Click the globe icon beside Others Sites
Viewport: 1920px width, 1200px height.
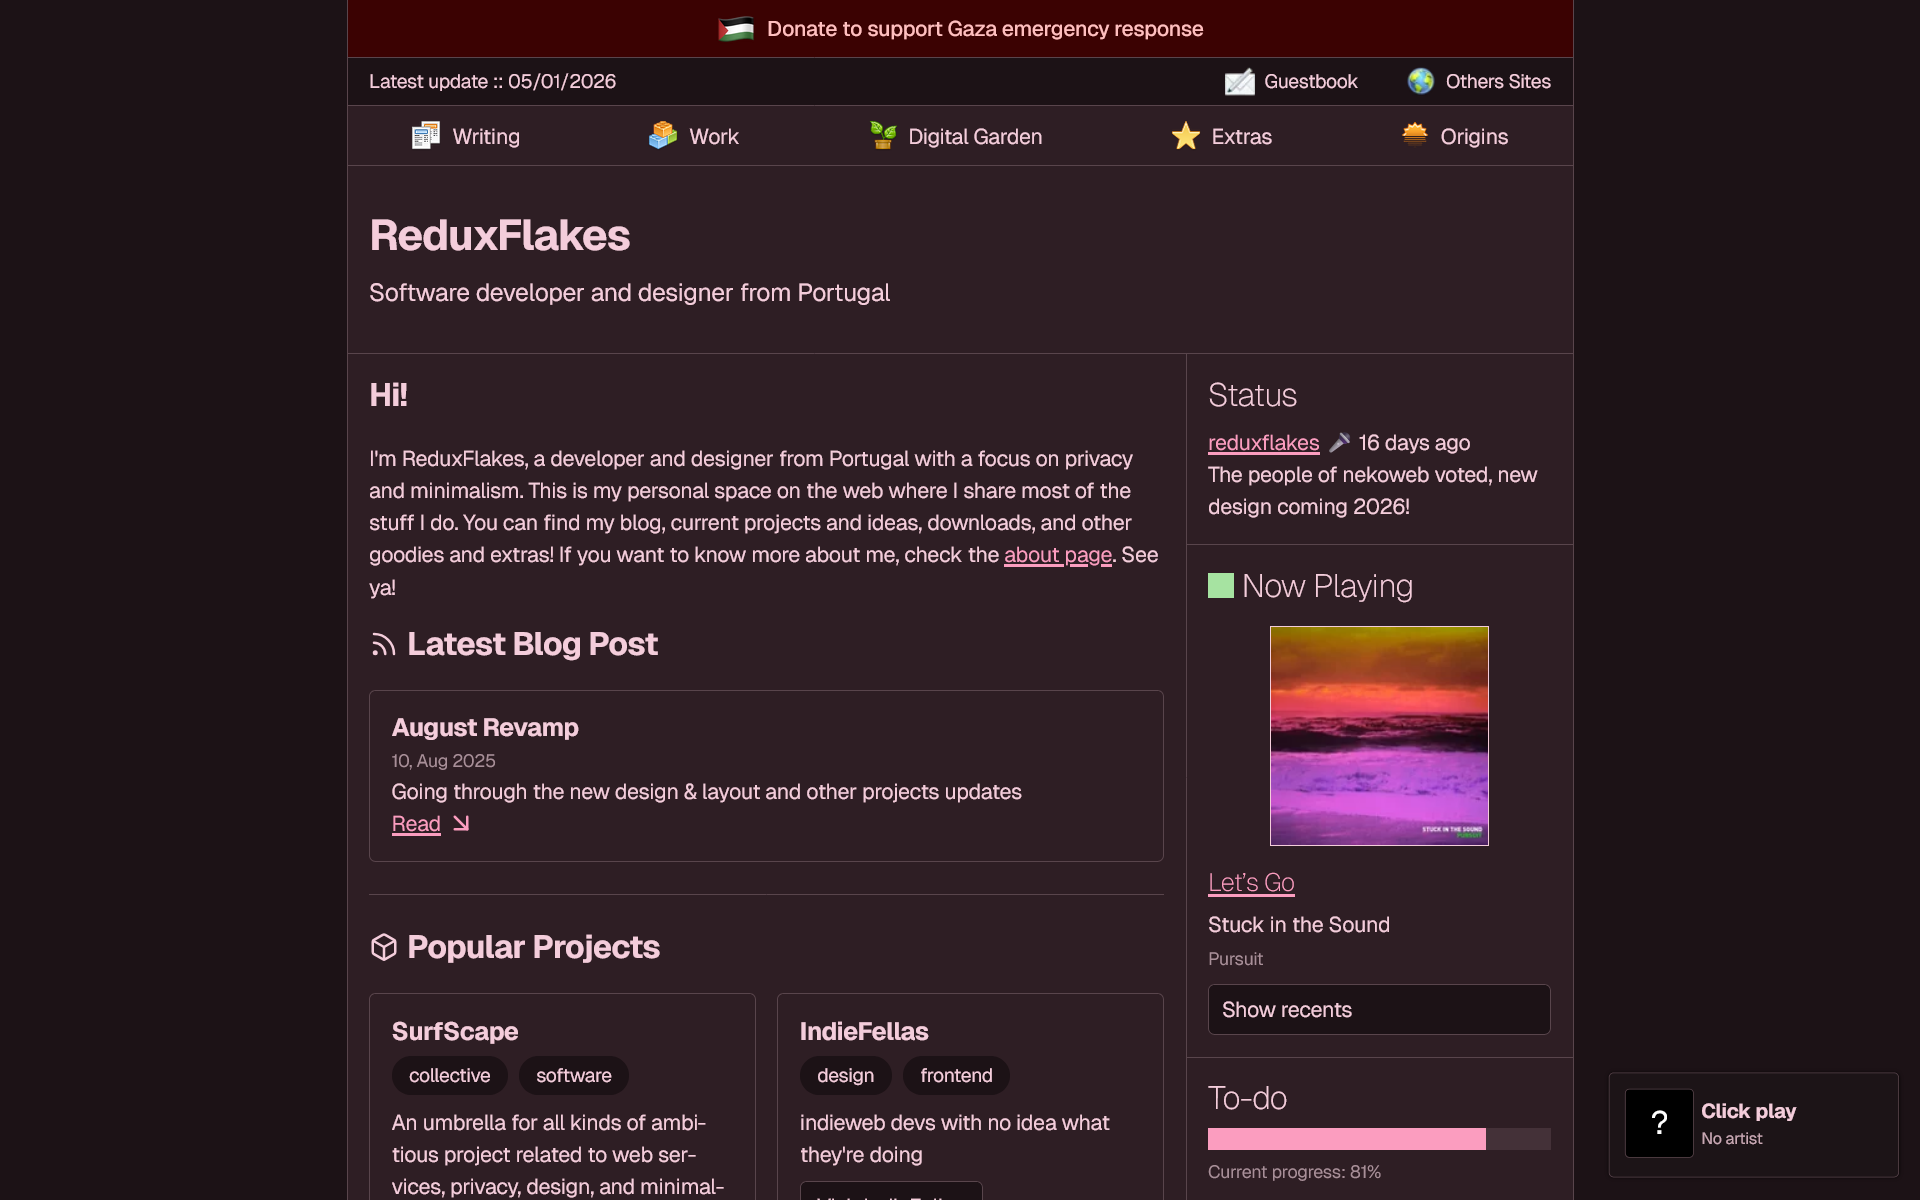1421,82
